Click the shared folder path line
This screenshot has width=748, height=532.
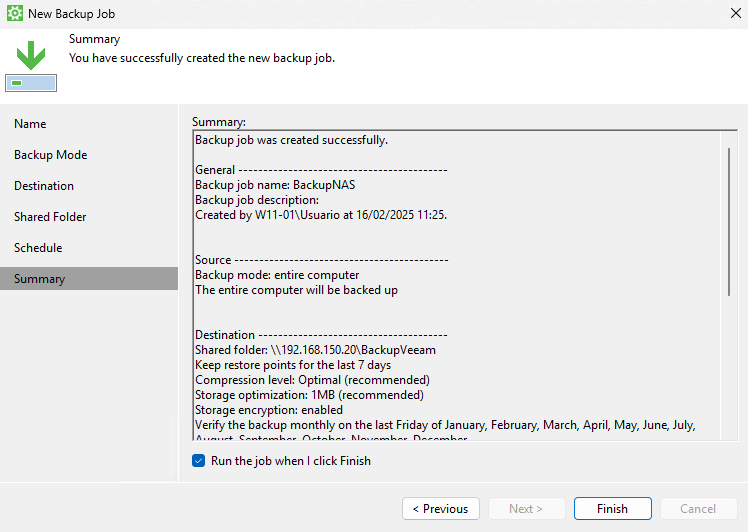pos(315,350)
